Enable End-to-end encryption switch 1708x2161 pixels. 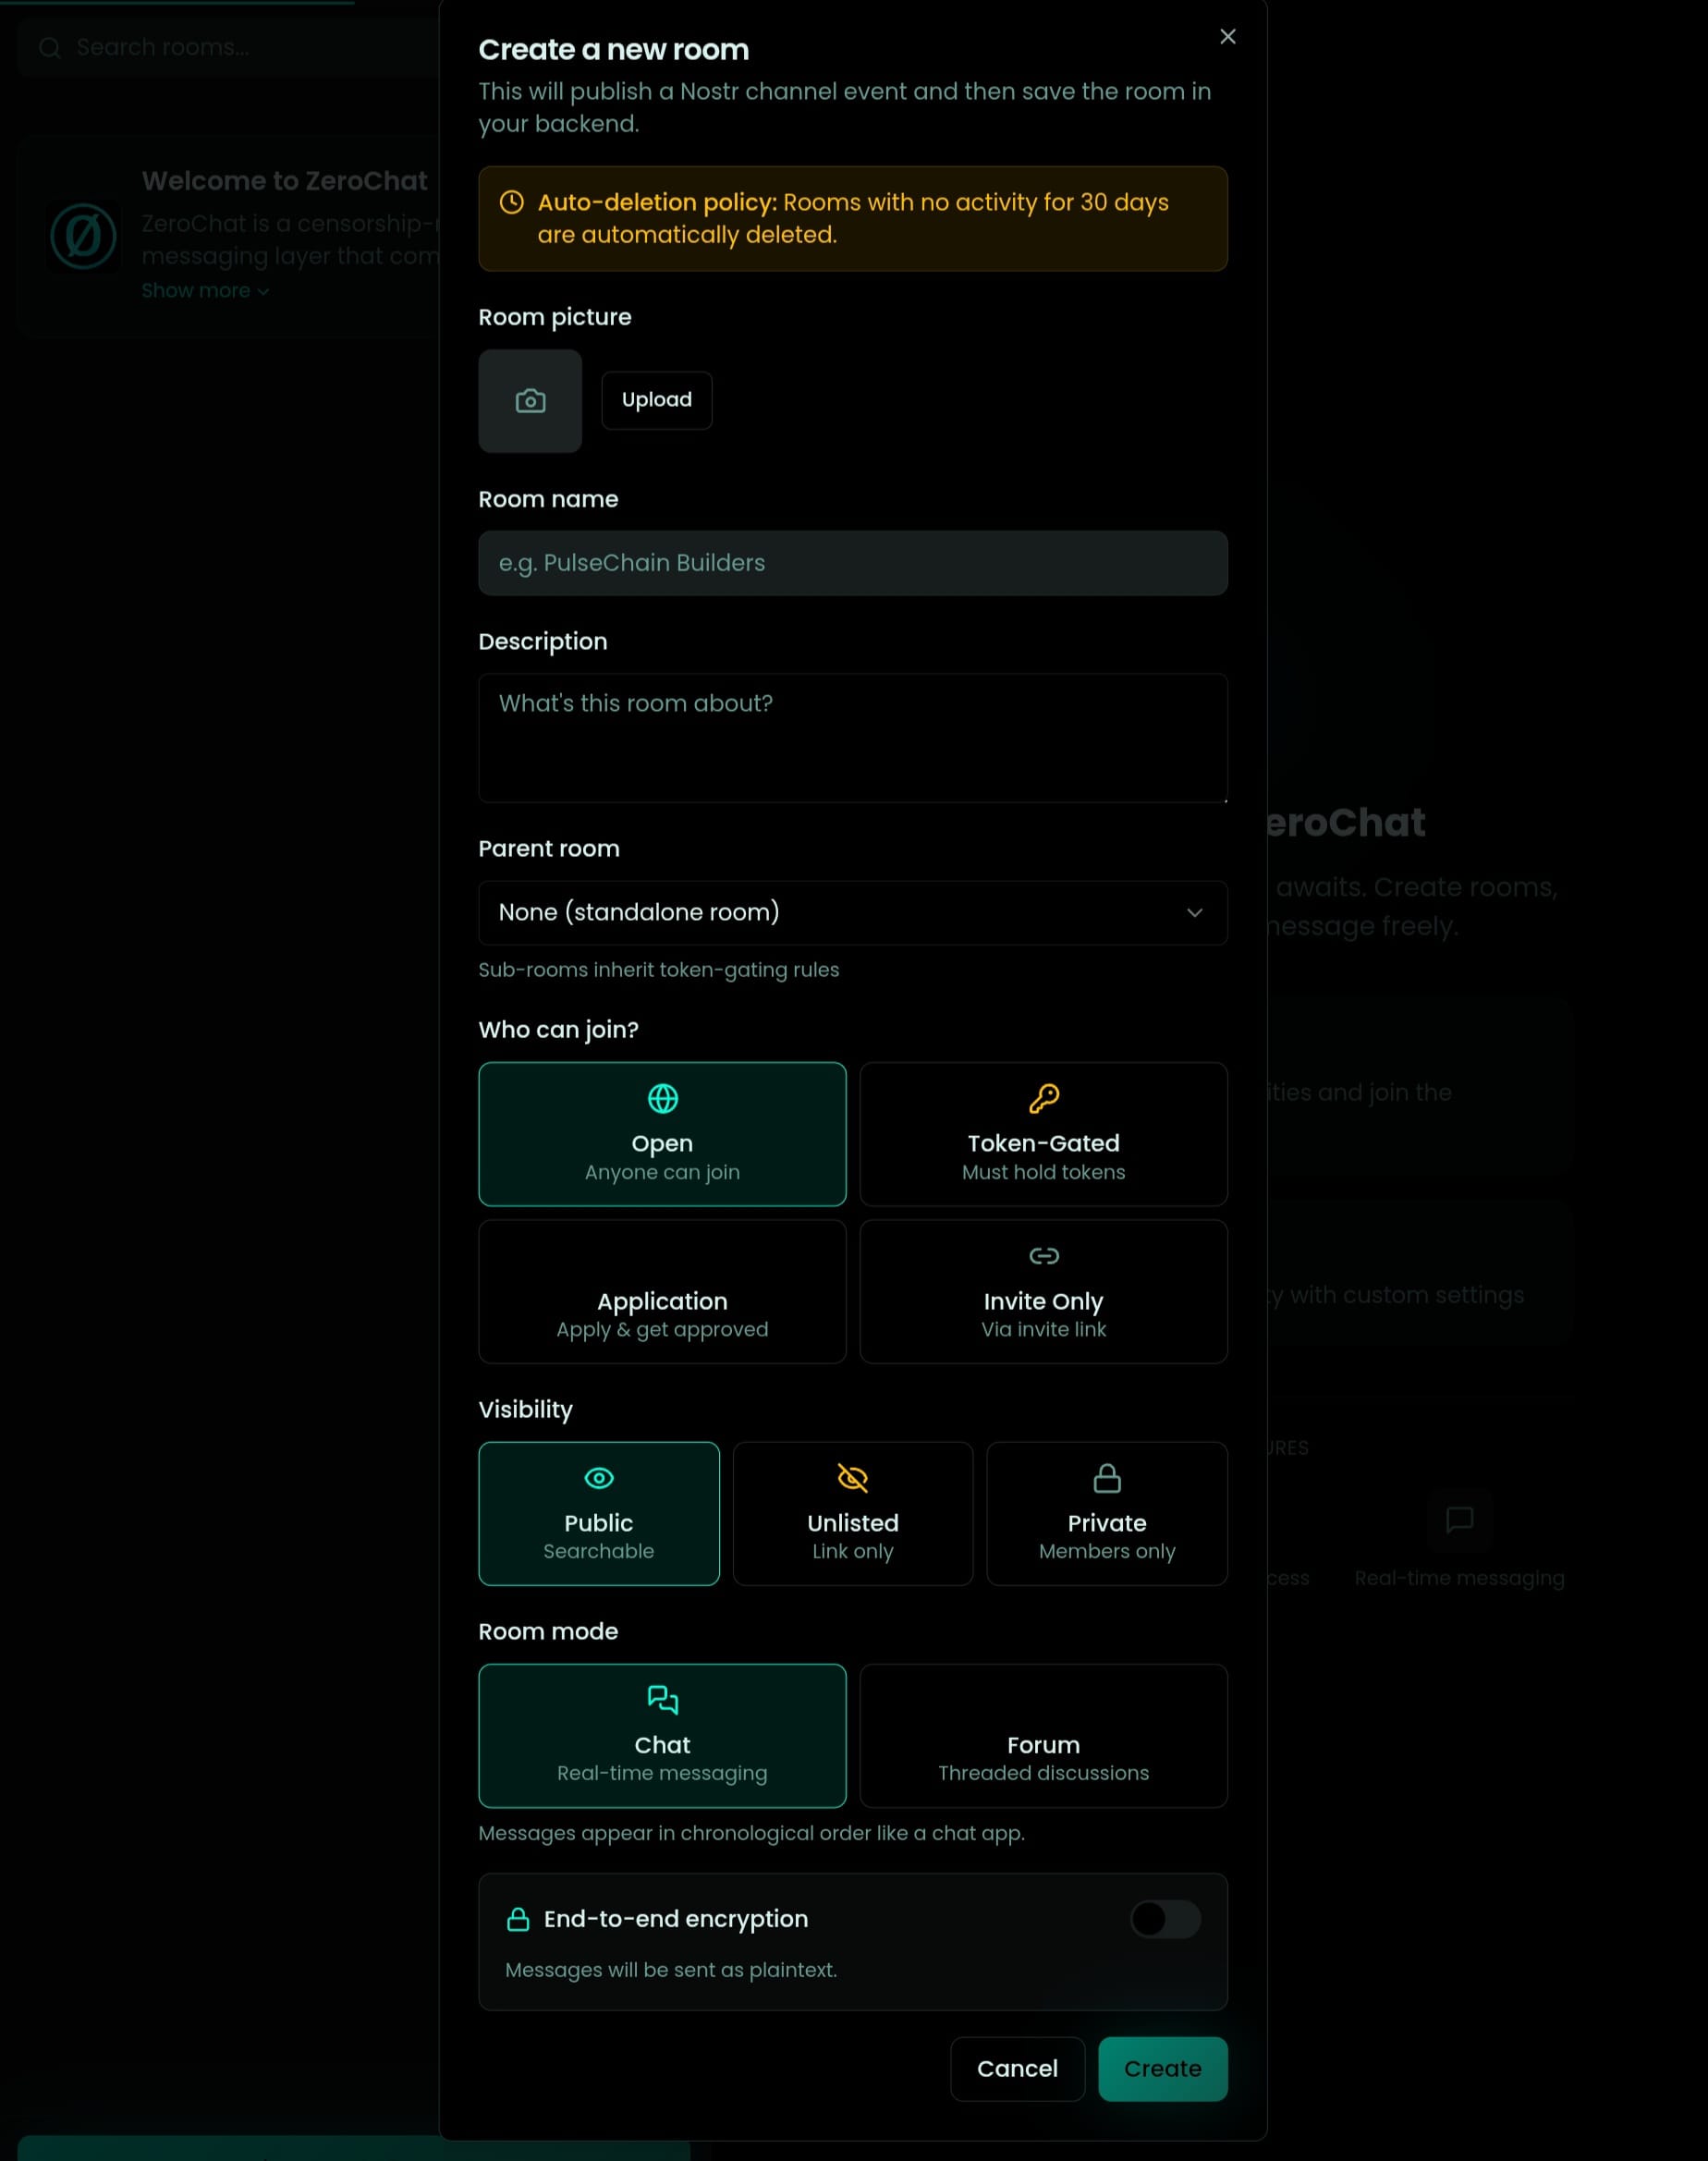(x=1165, y=1919)
